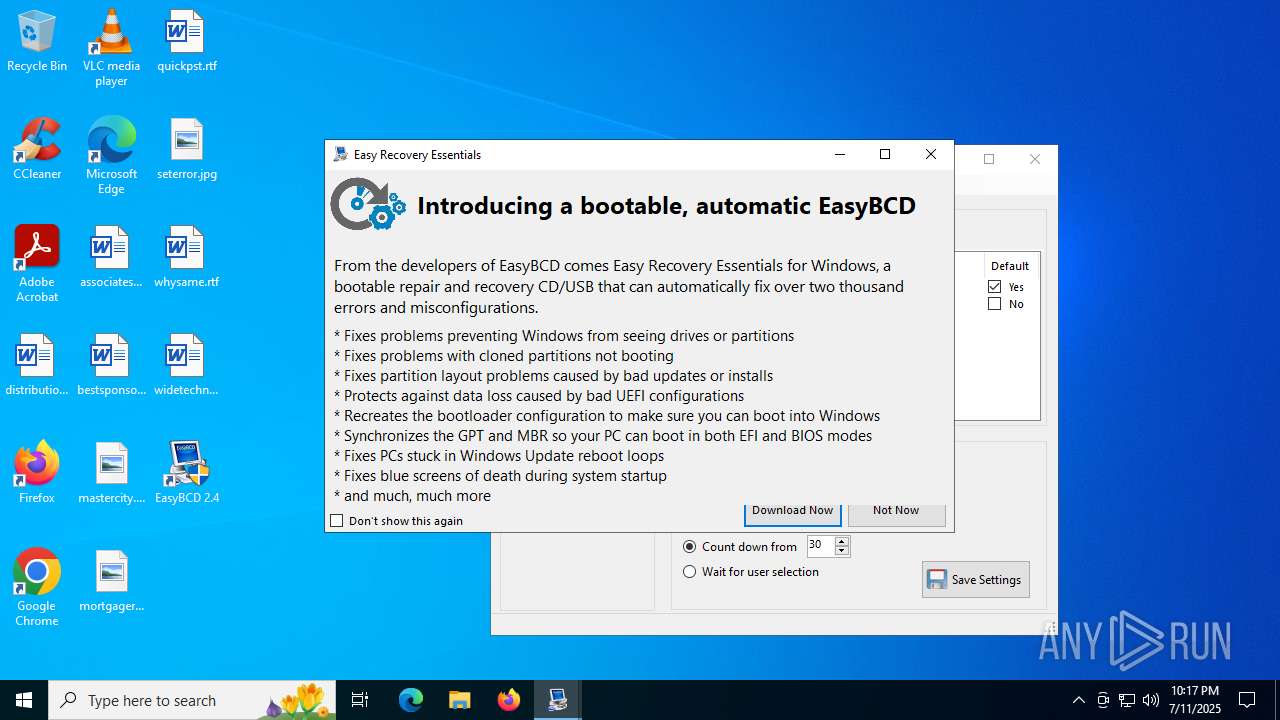1280x720 pixels.
Task: Open Google Chrome desktop shortcut
Action: point(37,588)
